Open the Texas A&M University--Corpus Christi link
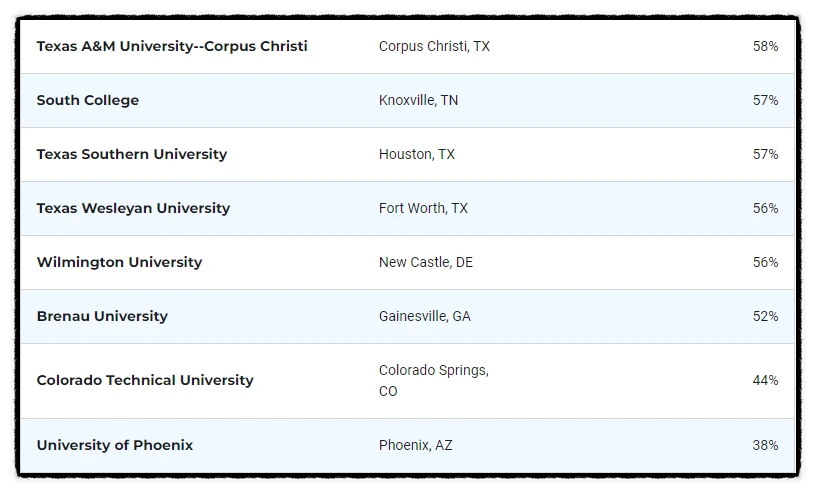Image resolution: width=816 pixels, height=493 pixels. coord(172,46)
